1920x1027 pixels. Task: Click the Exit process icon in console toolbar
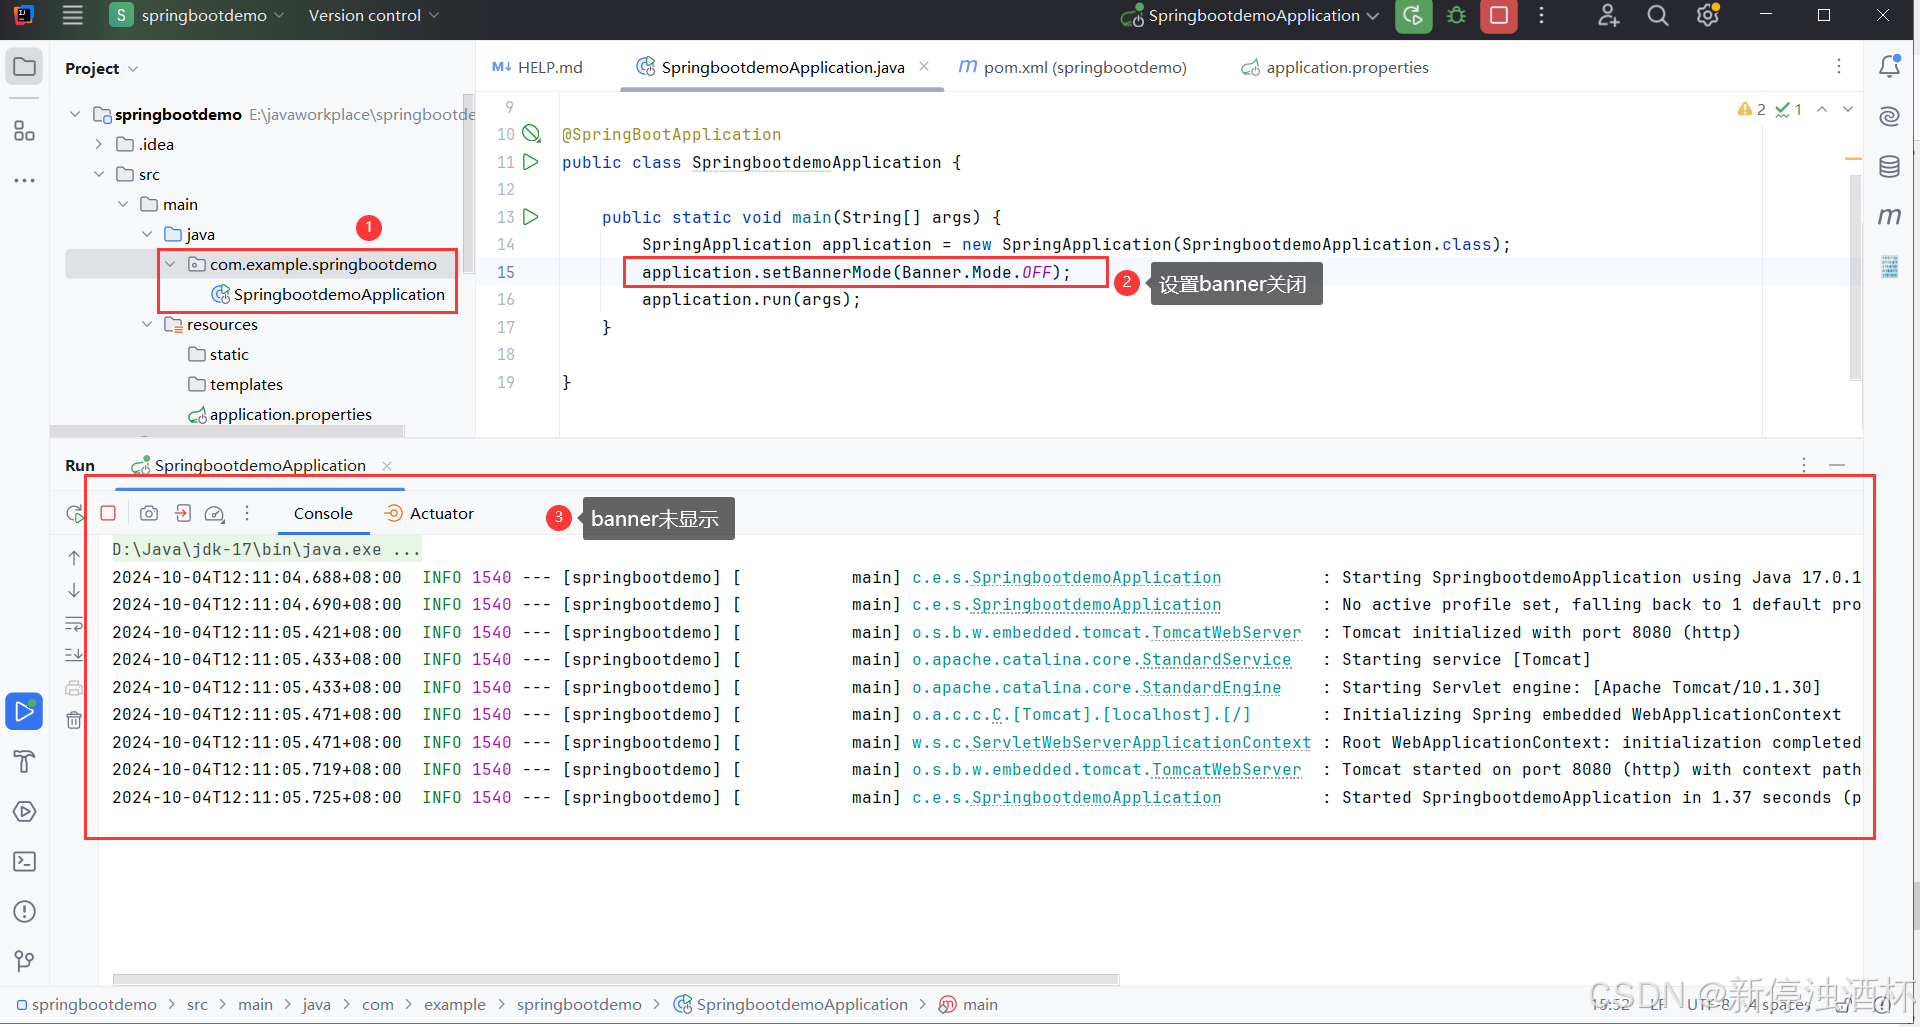183,513
